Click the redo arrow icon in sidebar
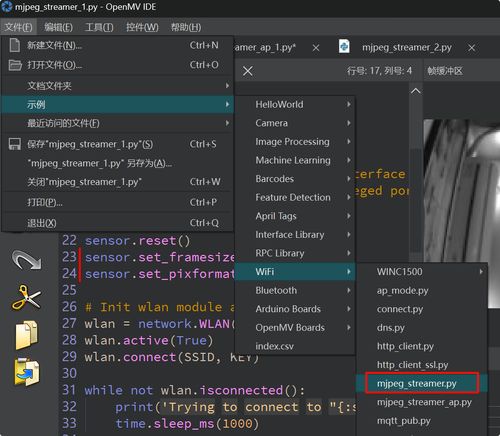The height and width of the screenshot is (436, 500). pyautogui.click(x=27, y=260)
